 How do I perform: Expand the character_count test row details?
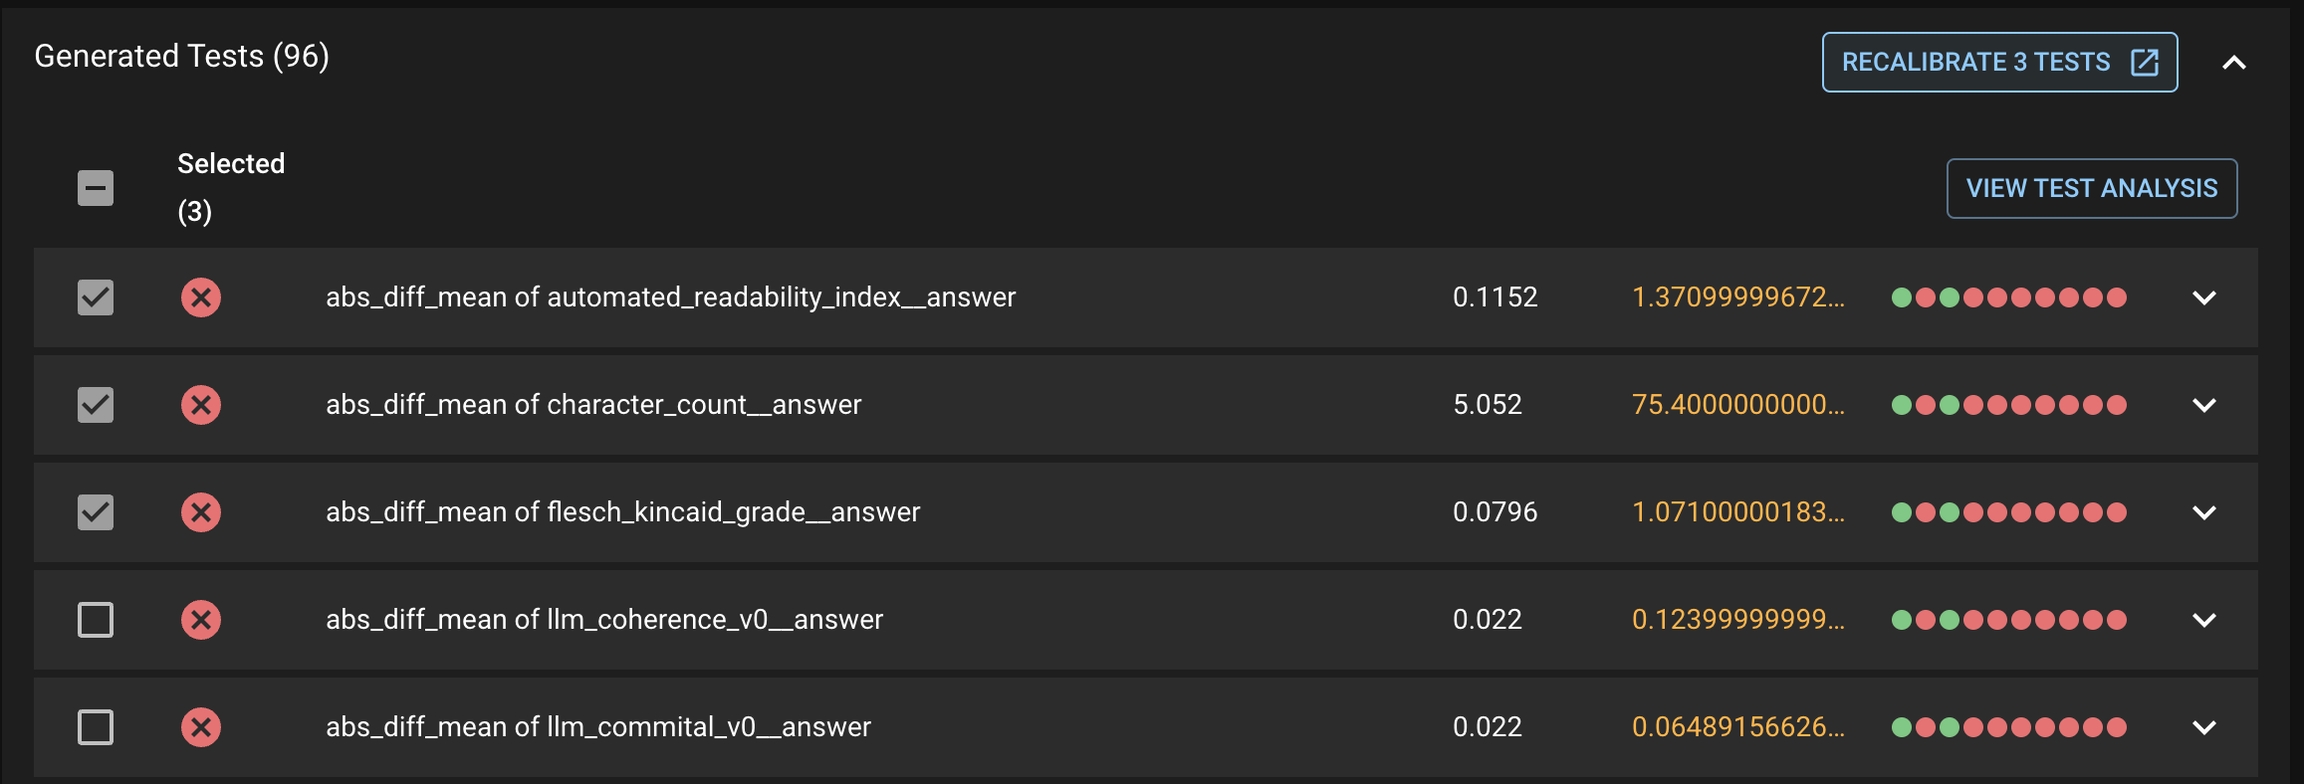tap(2204, 405)
